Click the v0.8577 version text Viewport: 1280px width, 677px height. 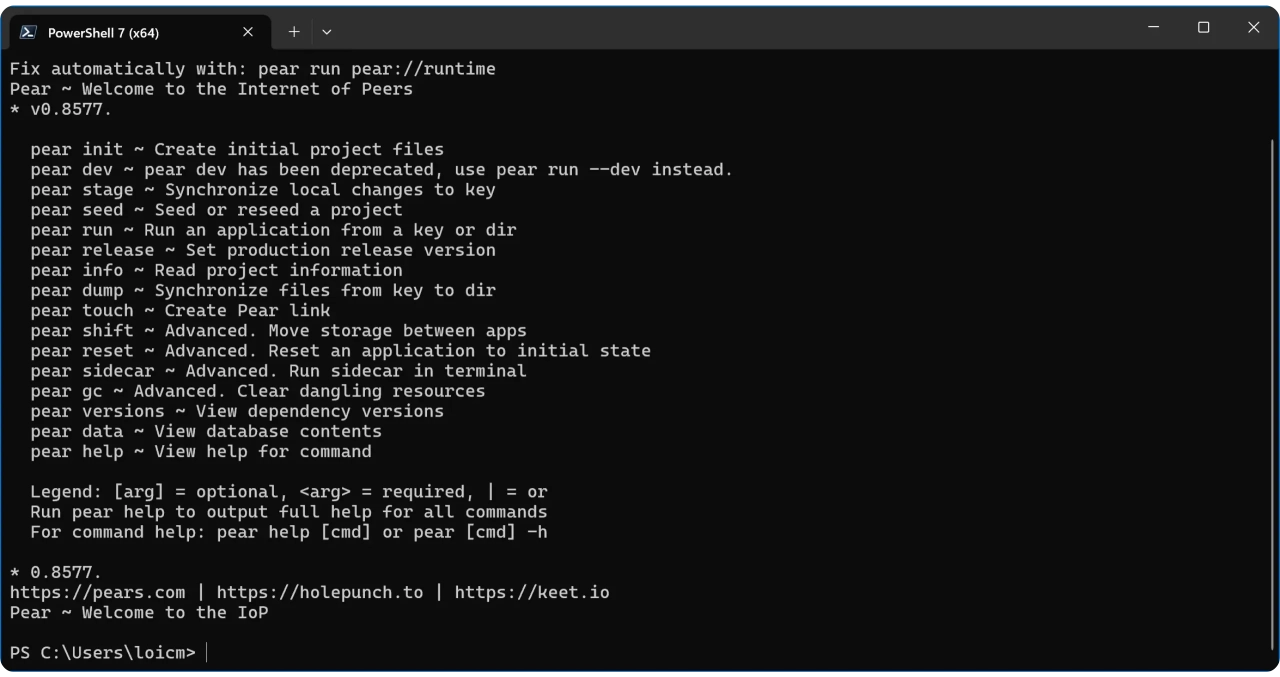pos(70,109)
